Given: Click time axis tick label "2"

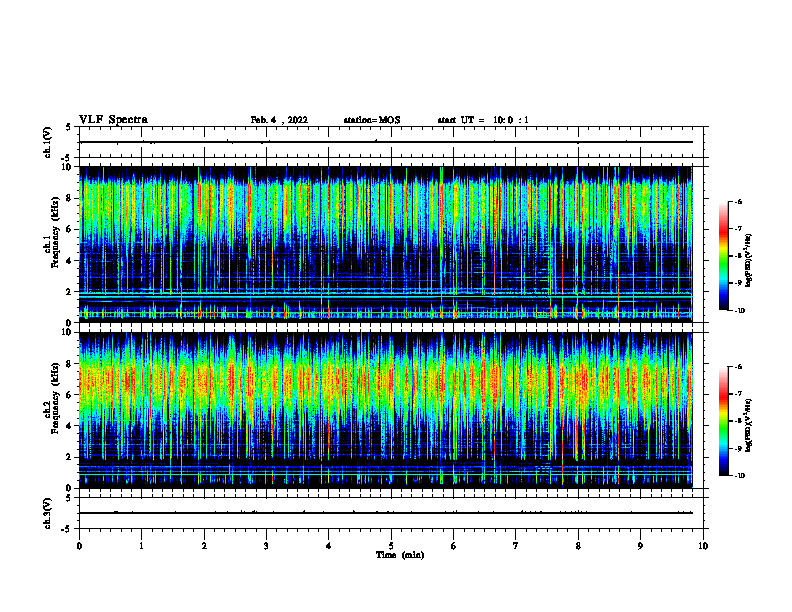Looking at the screenshot, I should tap(204, 546).
